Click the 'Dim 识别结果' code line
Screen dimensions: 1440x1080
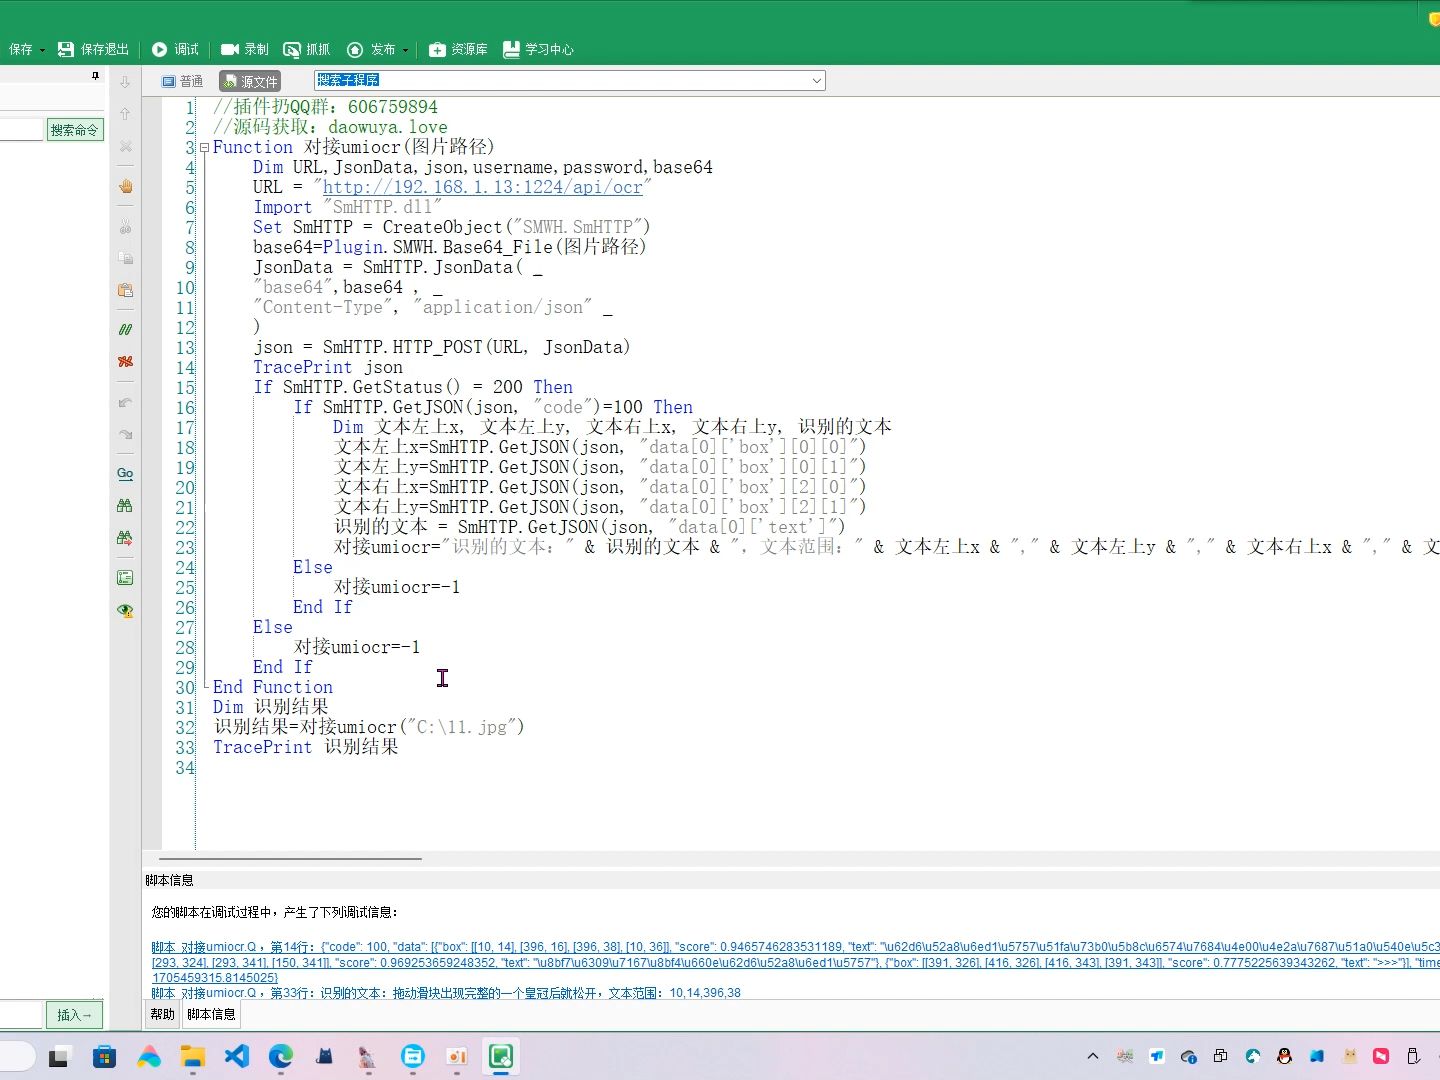tap(271, 707)
